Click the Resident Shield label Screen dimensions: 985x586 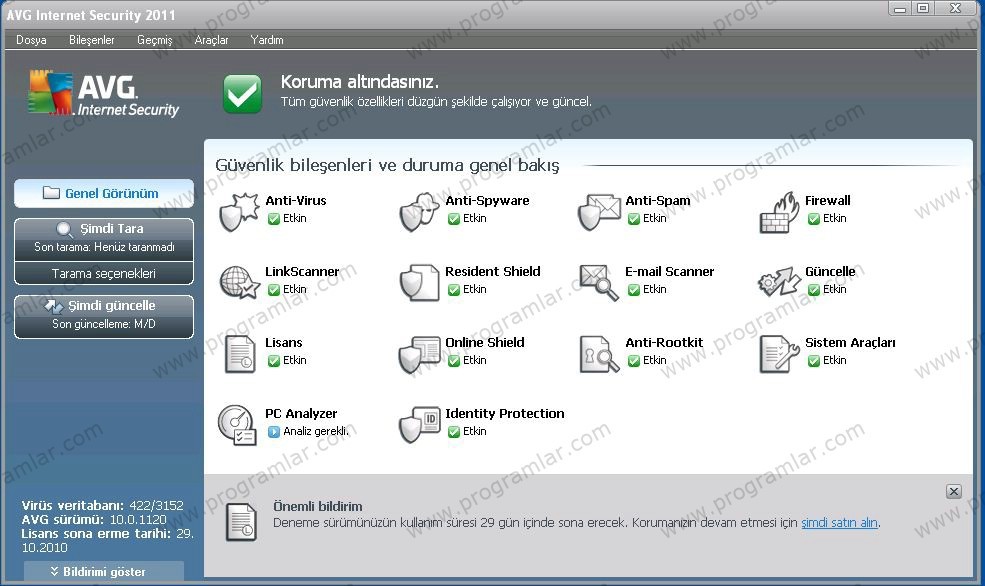click(x=492, y=271)
